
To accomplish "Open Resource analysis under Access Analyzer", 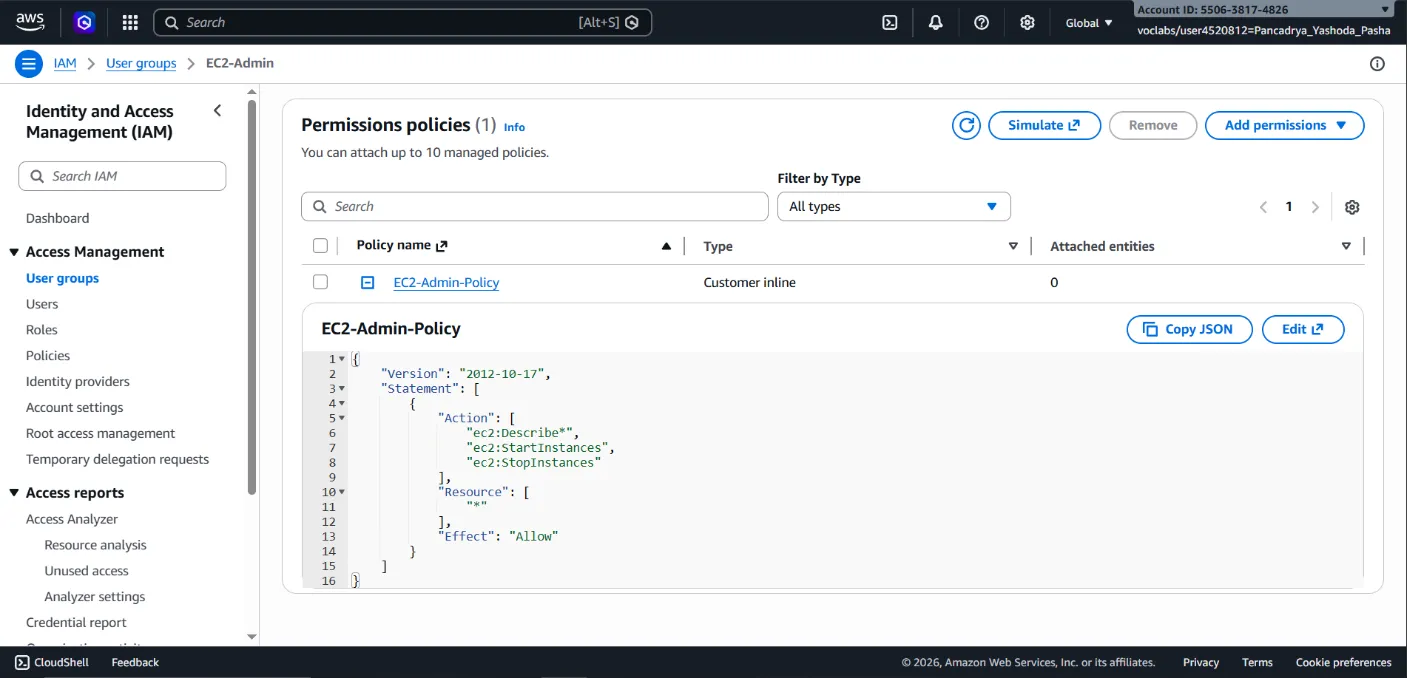I will pyautogui.click(x=95, y=545).
